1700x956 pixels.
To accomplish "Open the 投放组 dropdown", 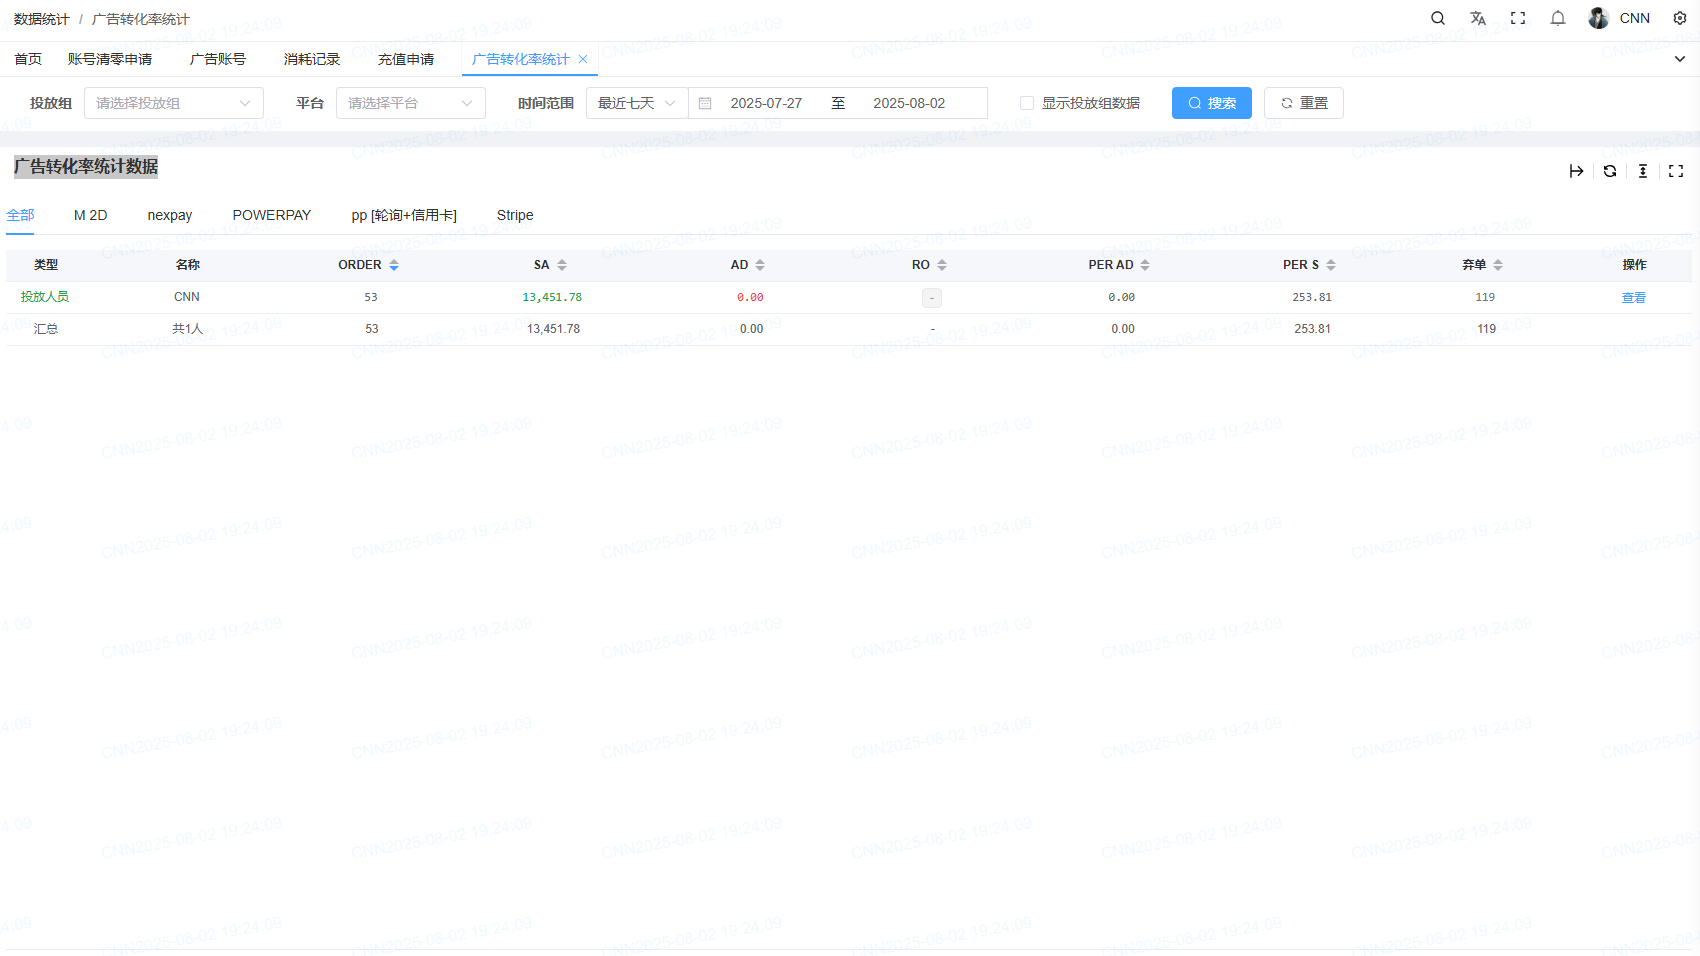I will (173, 103).
